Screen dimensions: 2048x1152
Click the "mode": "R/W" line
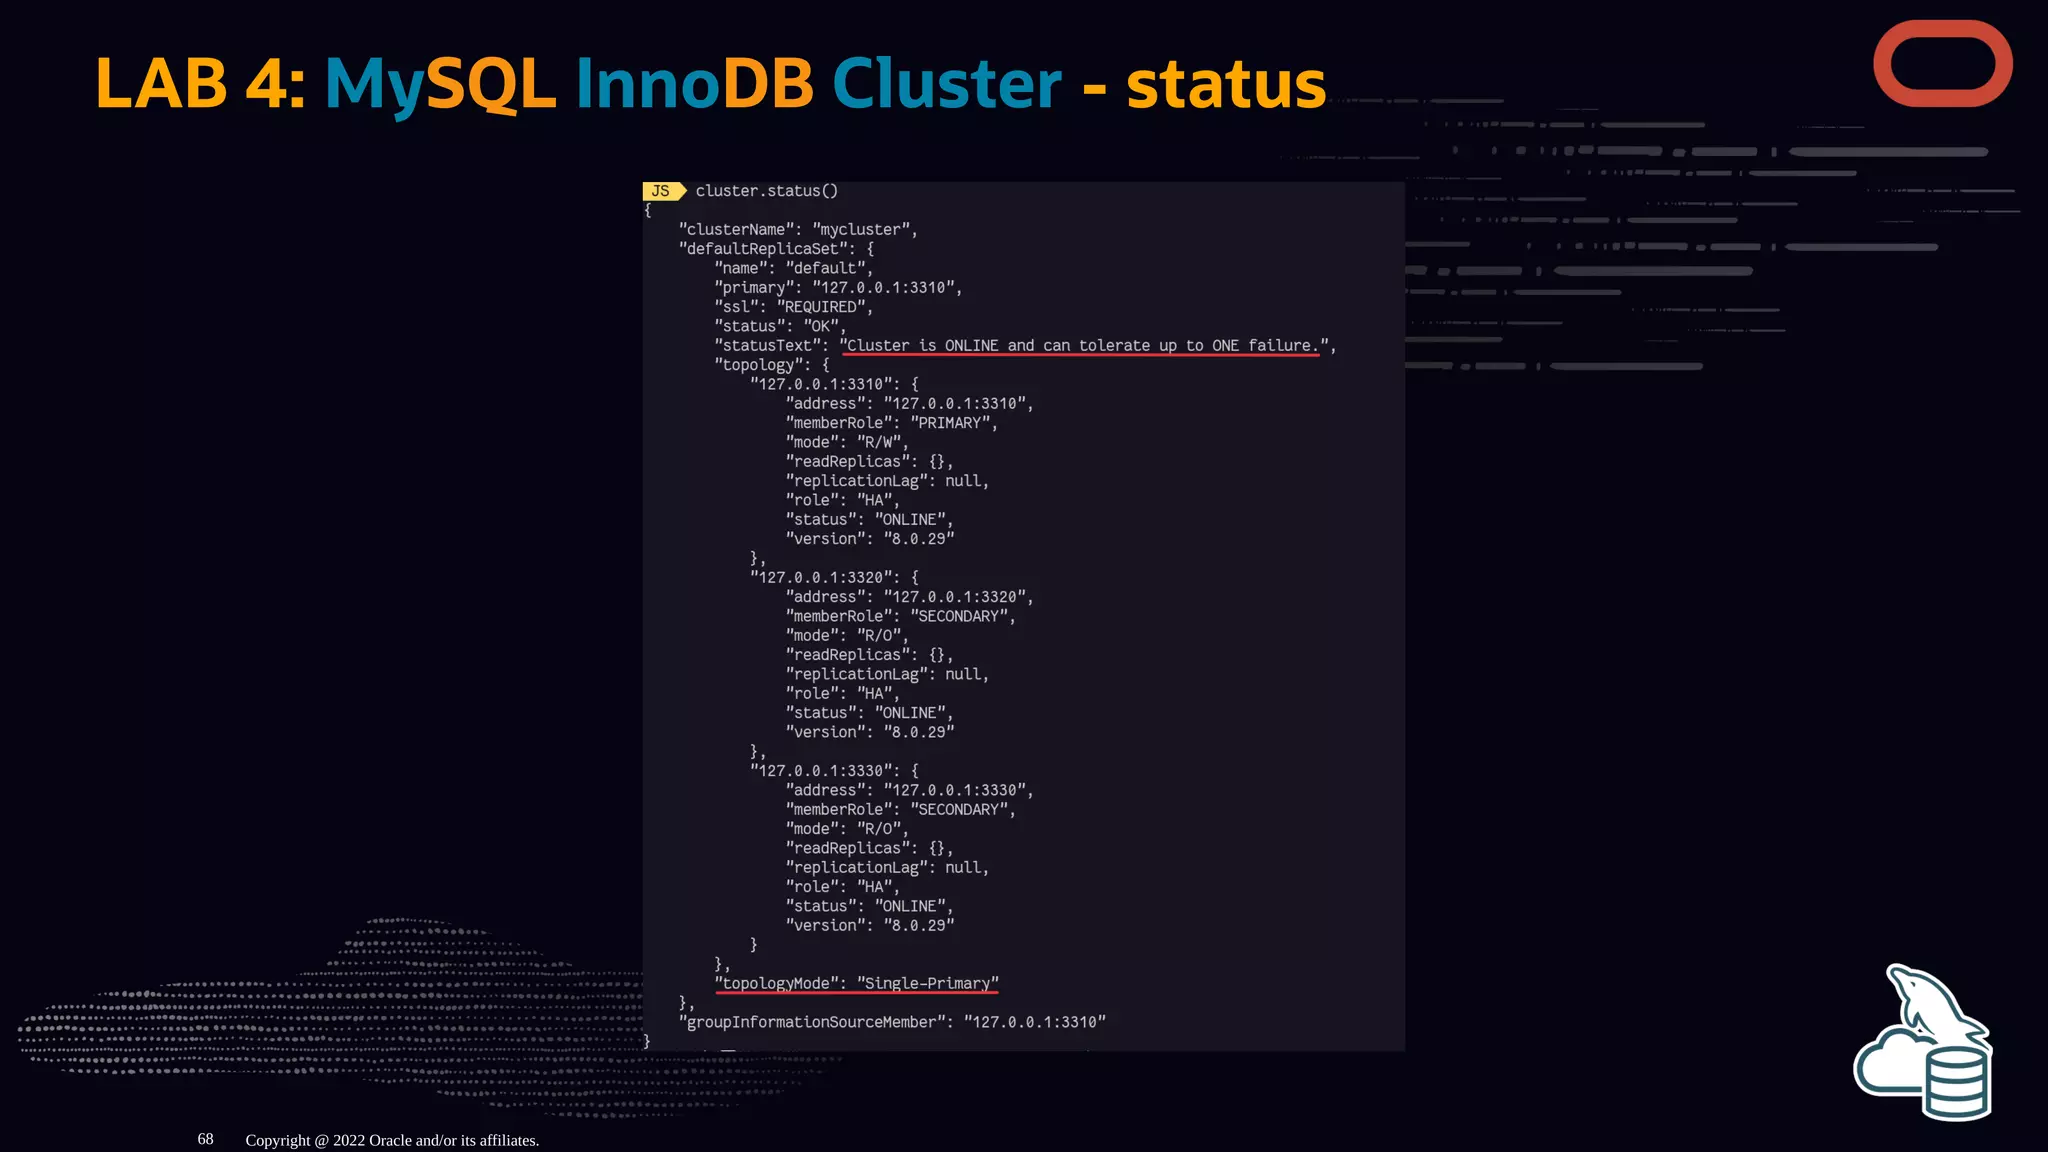tap(848, 442)
